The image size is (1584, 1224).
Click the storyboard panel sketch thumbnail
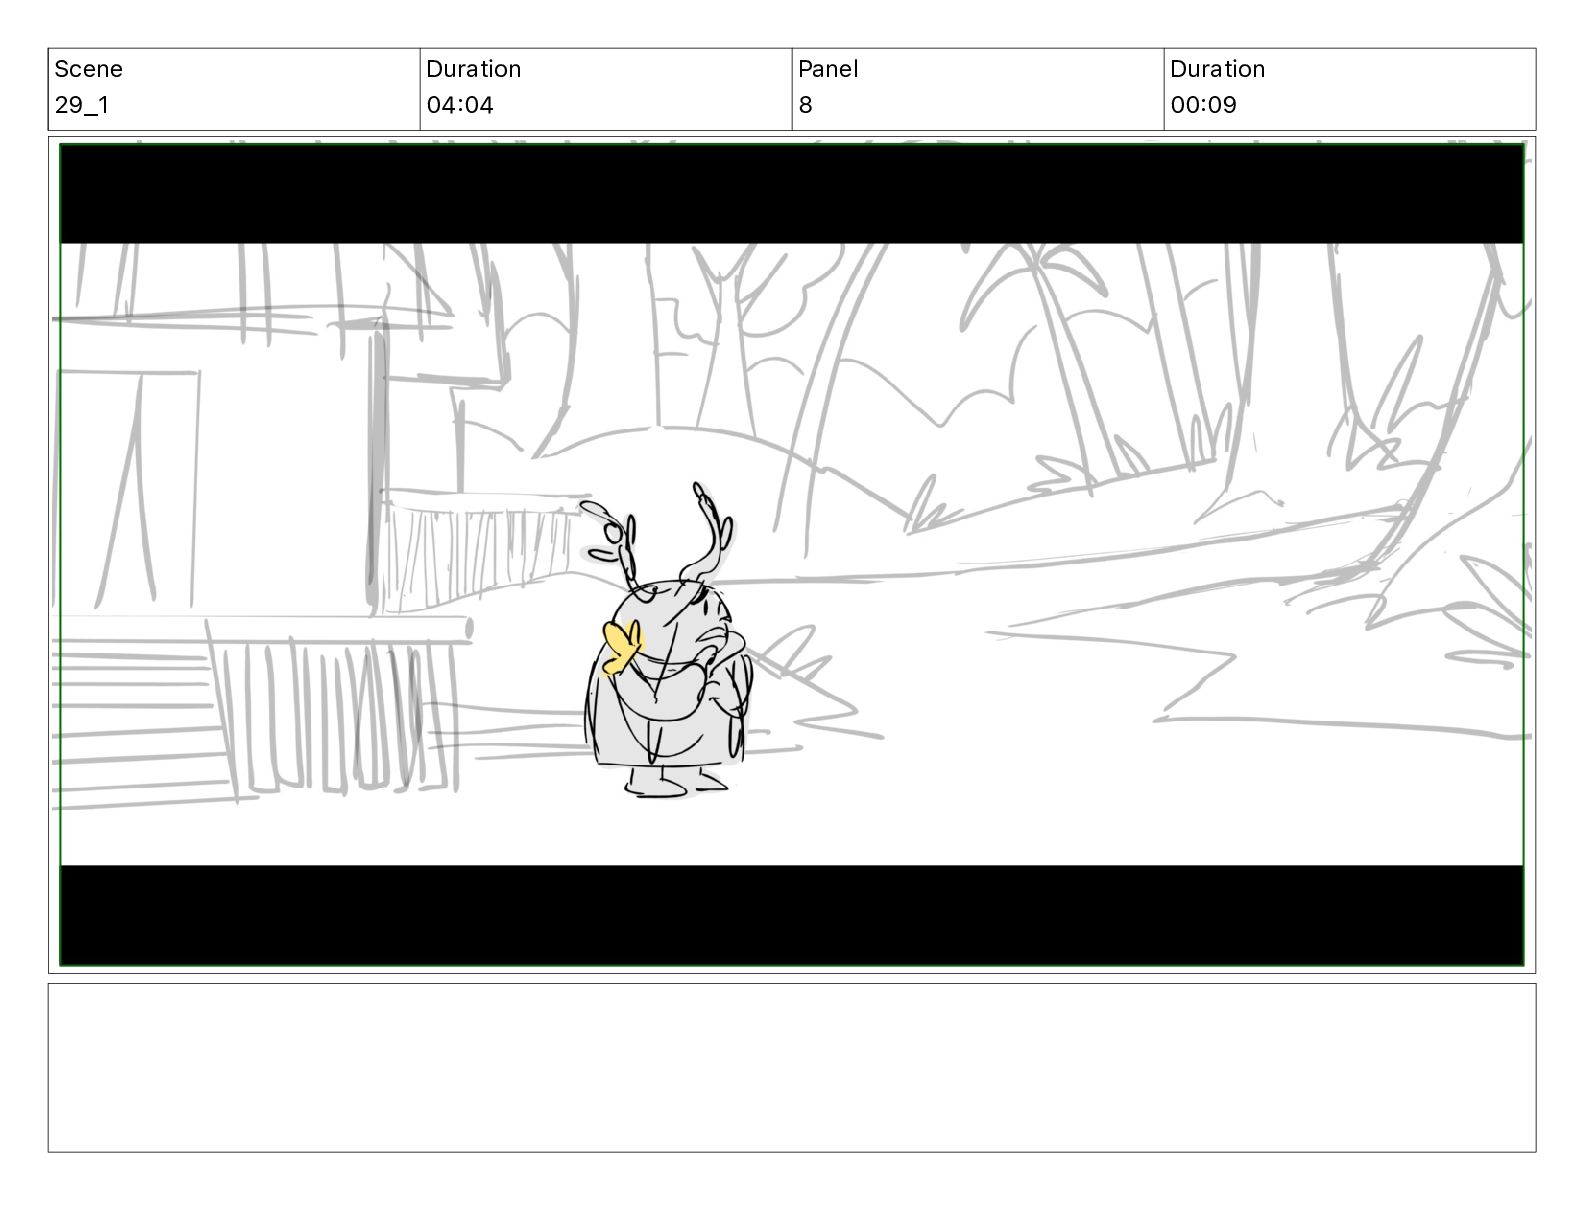click(792, 555)
